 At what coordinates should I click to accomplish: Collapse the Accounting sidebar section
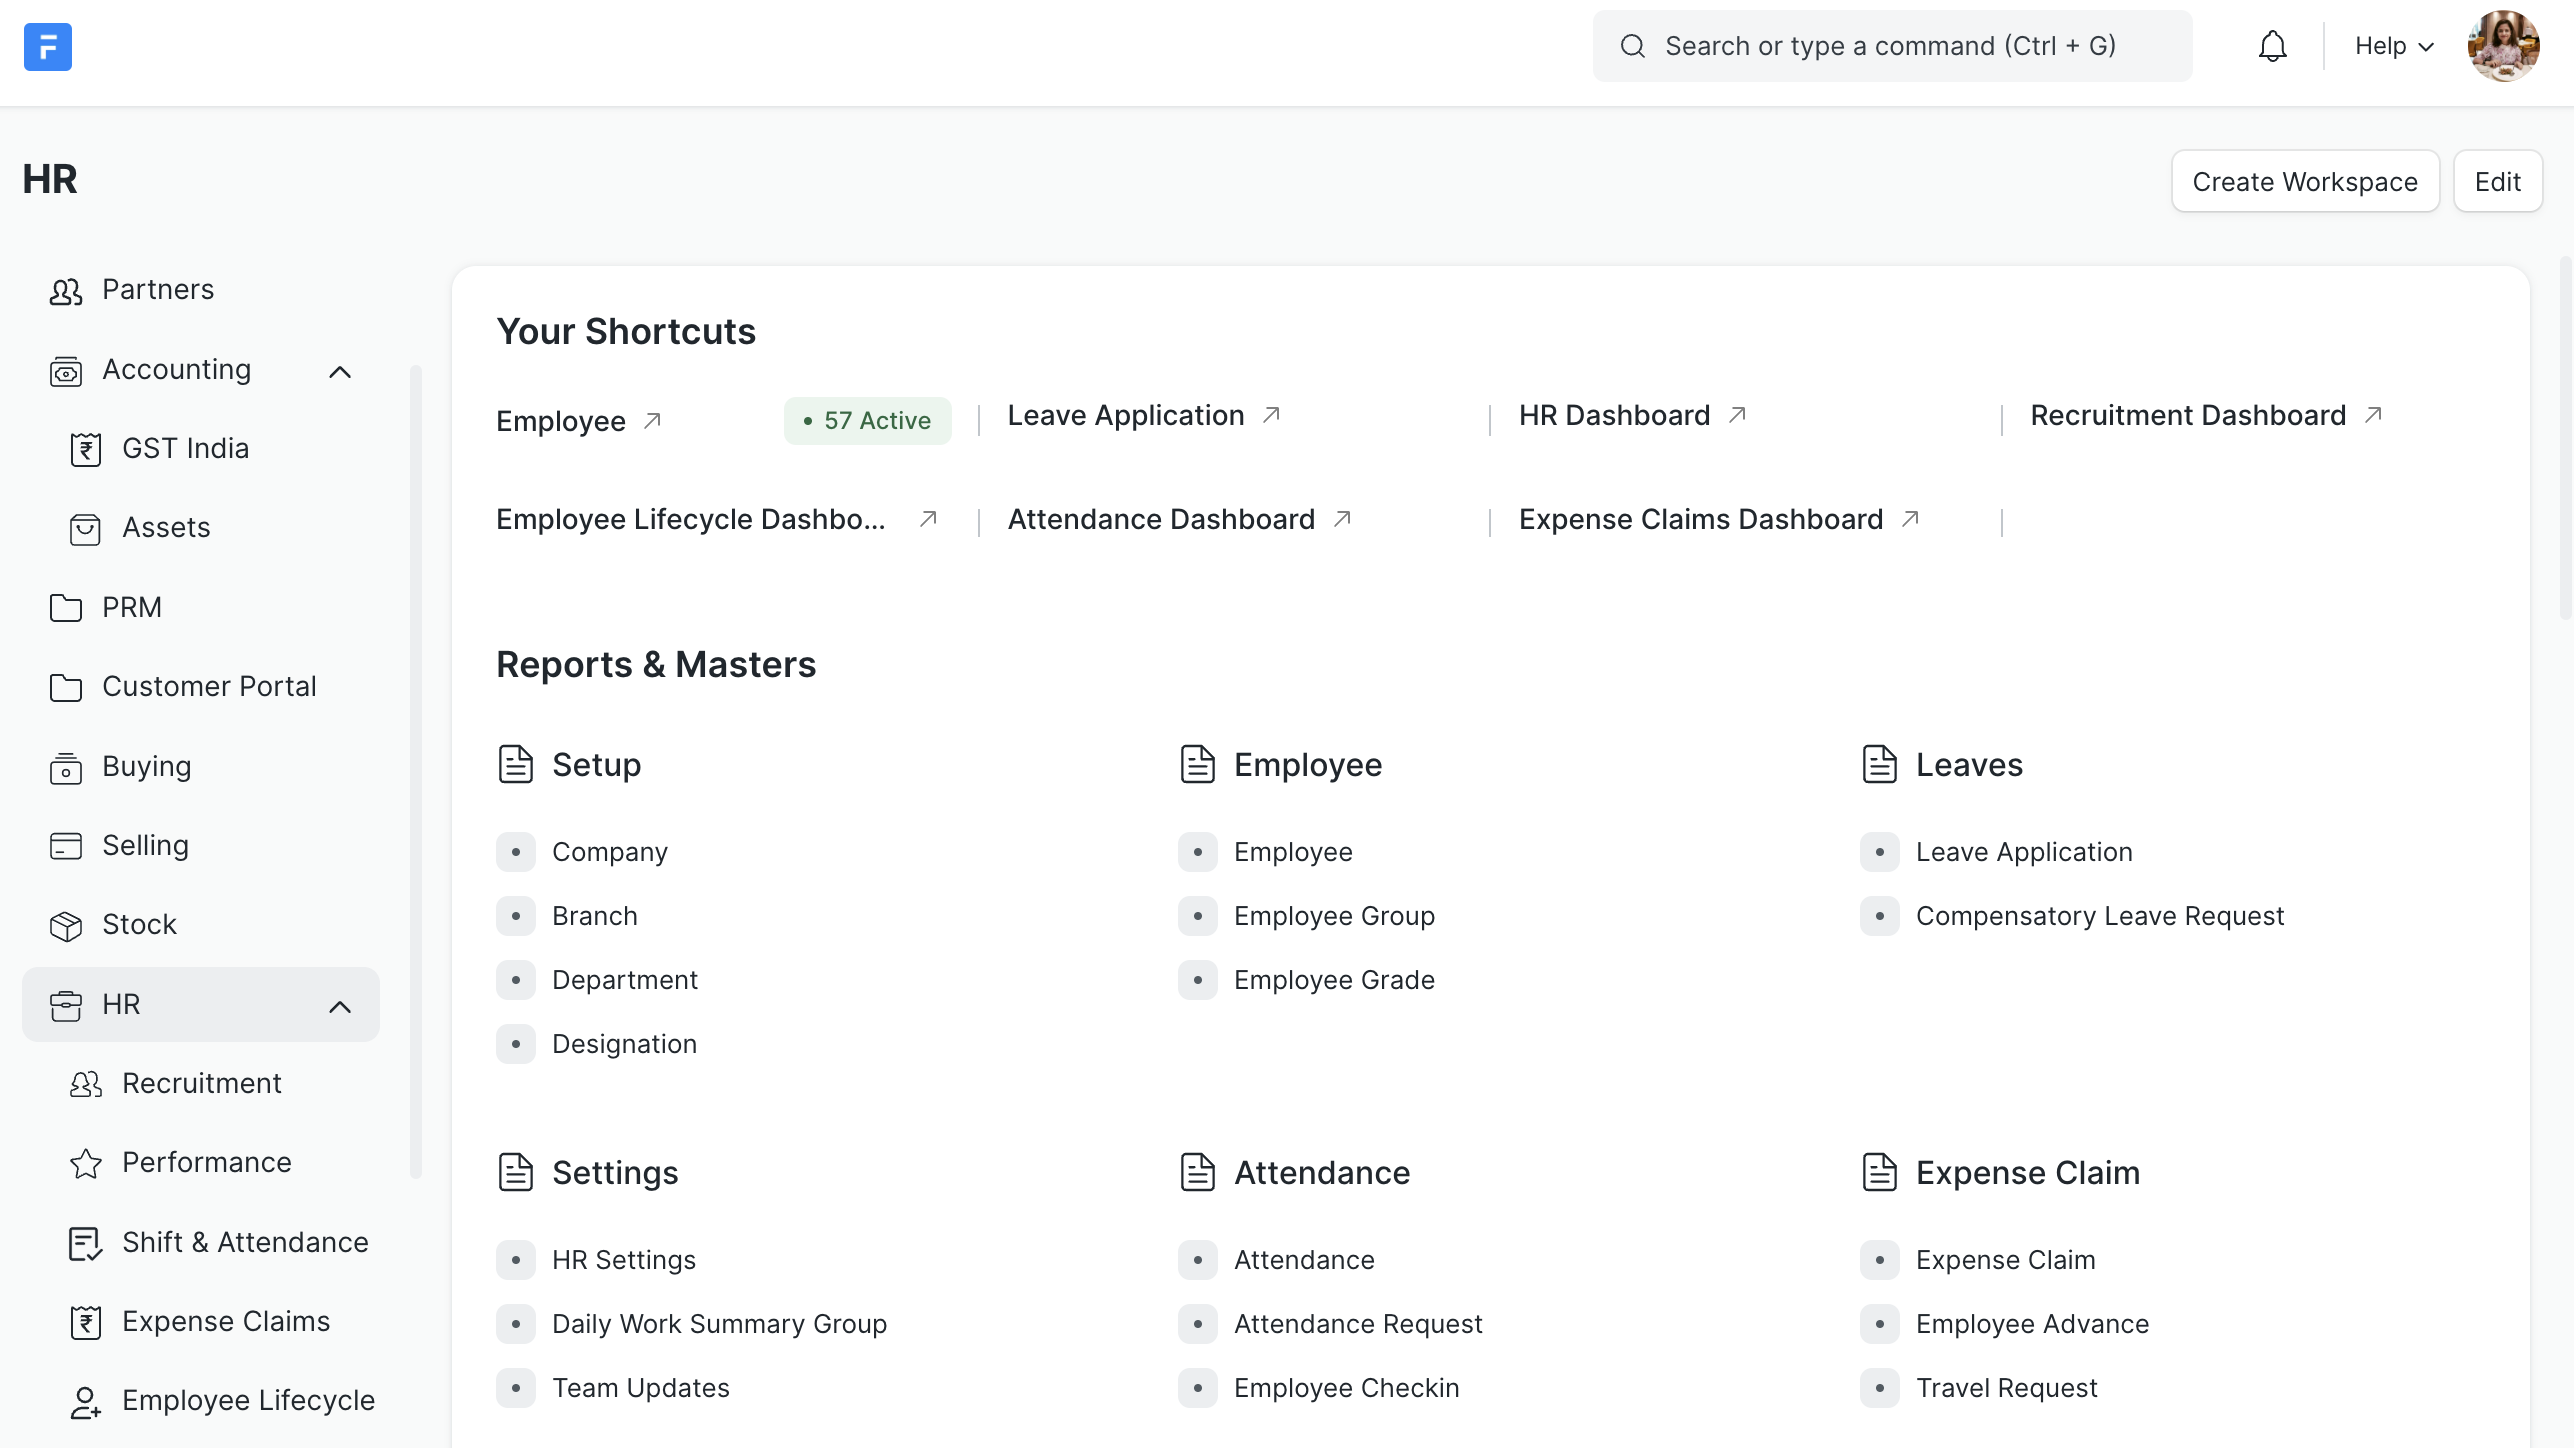coord(340,372)
